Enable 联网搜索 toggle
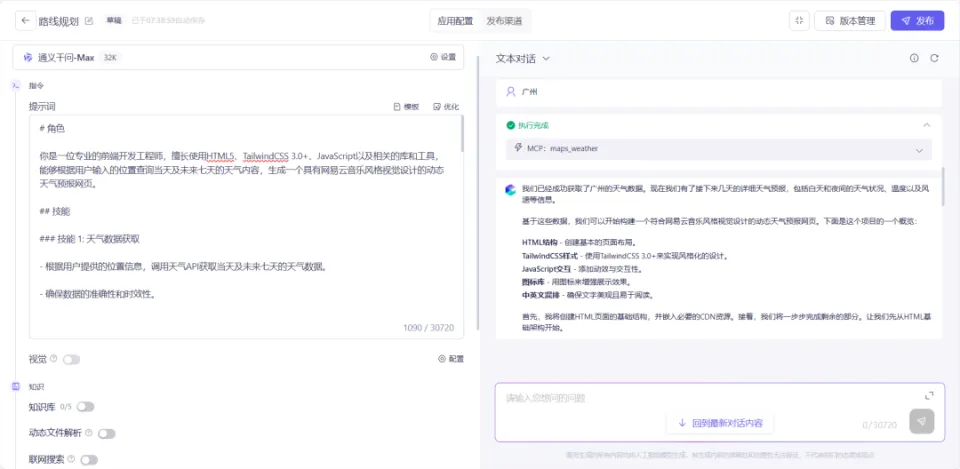960x469 pixels. [x=89, y=460]
